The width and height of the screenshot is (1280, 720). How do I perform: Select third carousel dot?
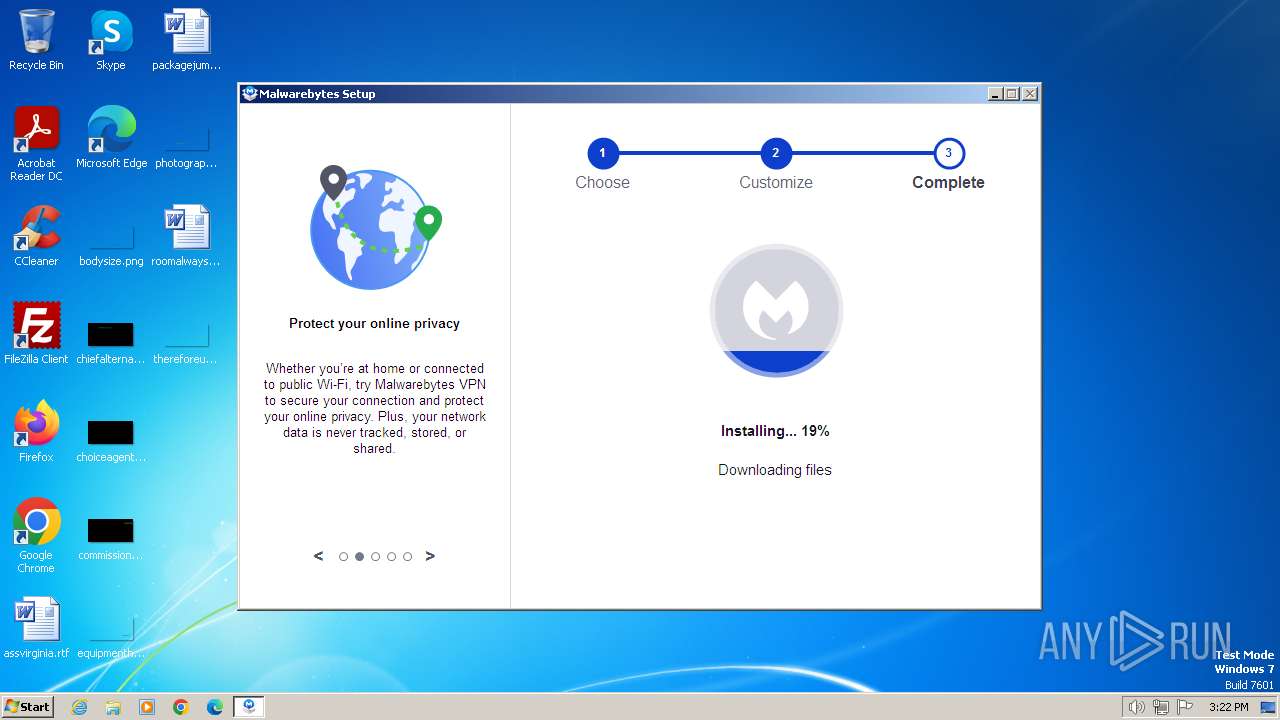point(376,557)
